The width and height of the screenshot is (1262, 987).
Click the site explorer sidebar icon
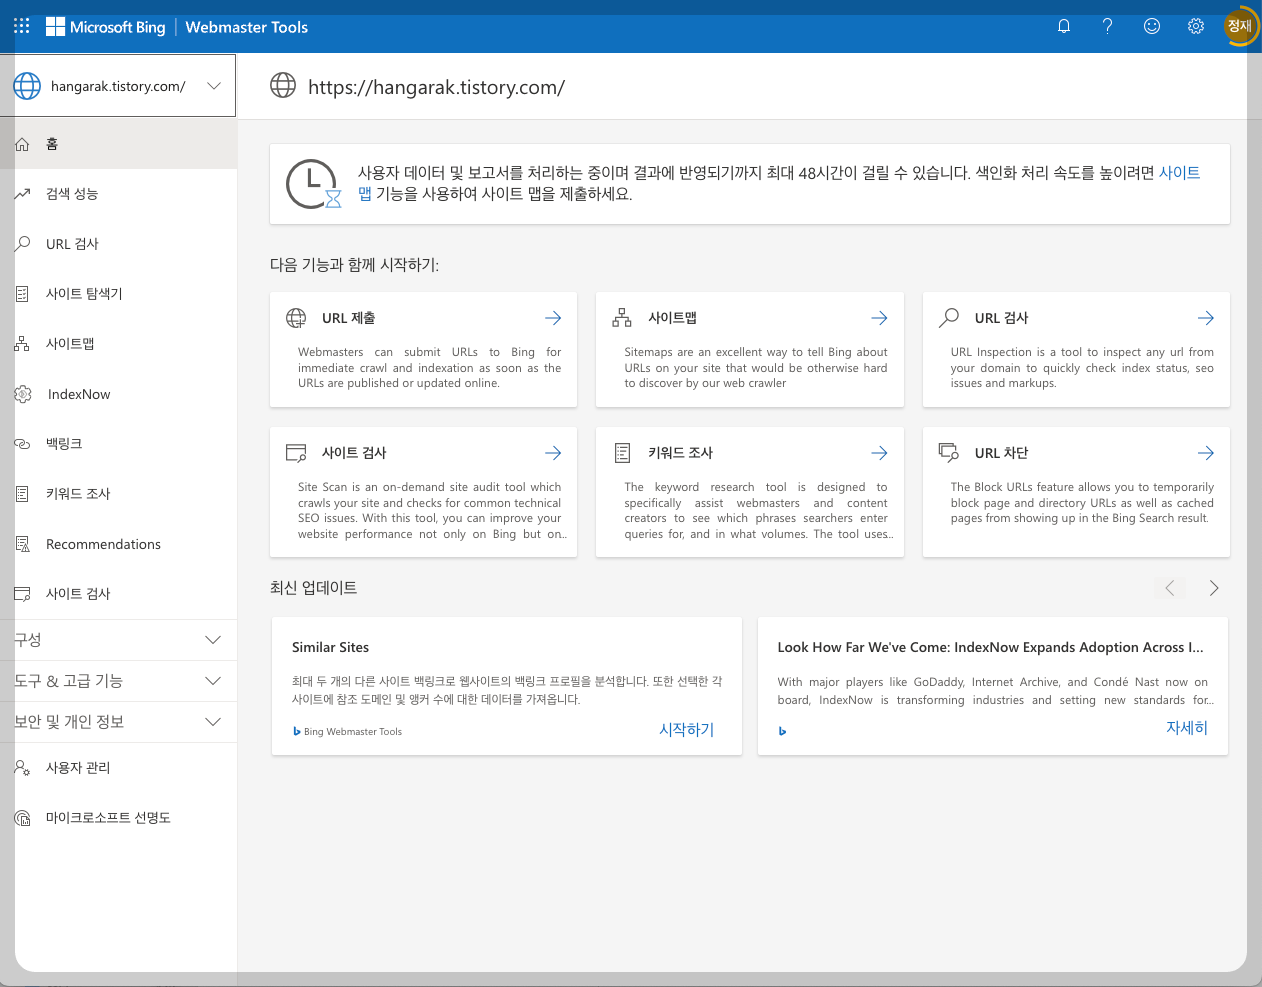(x=22, y=294)
